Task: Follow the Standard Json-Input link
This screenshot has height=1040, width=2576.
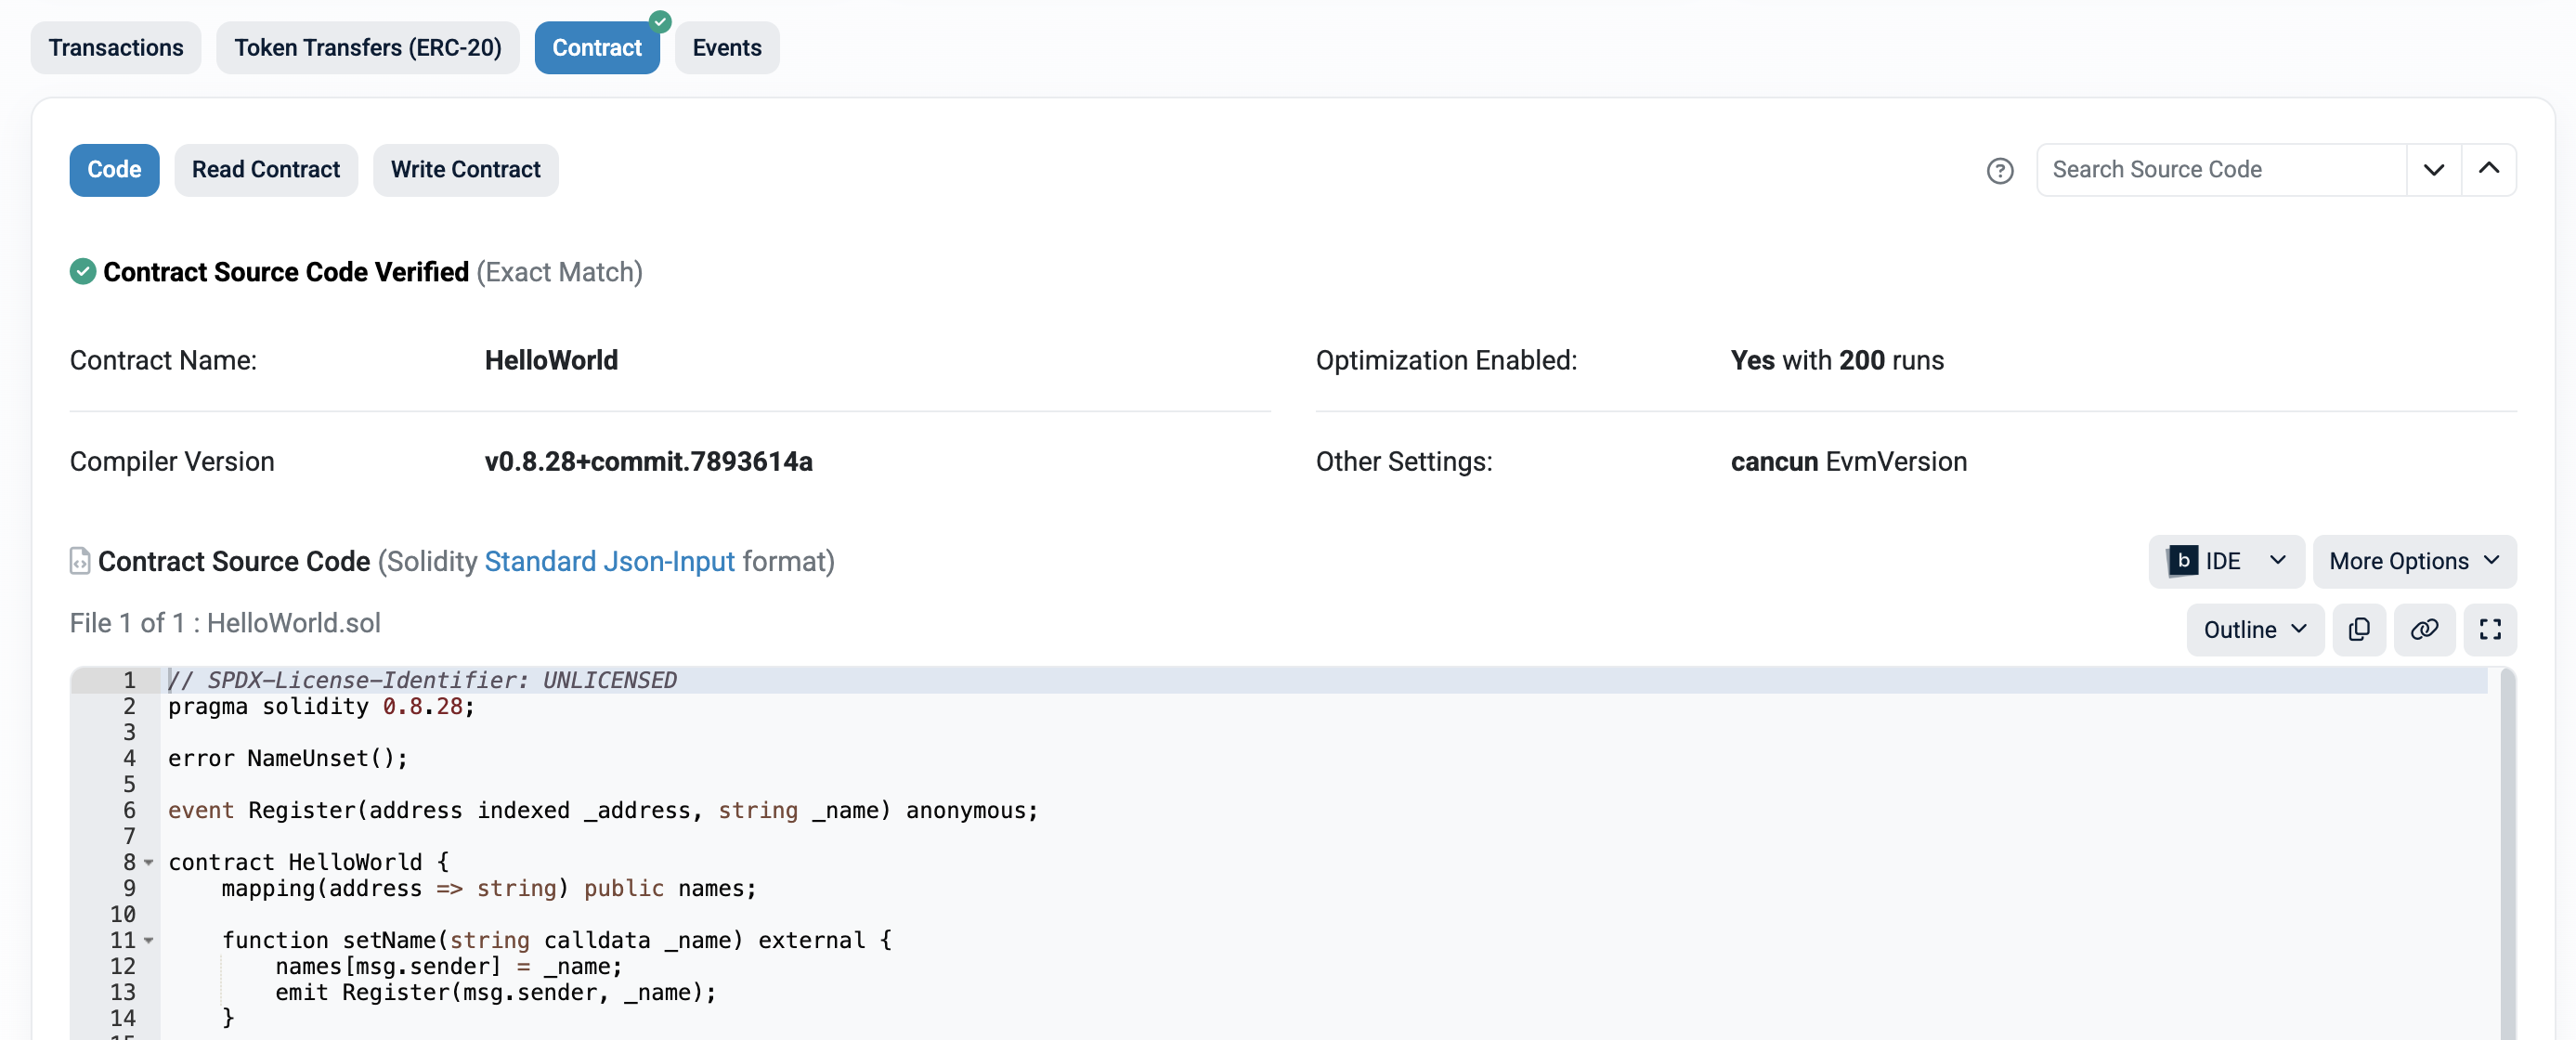Action: click(x=609, y=561)
